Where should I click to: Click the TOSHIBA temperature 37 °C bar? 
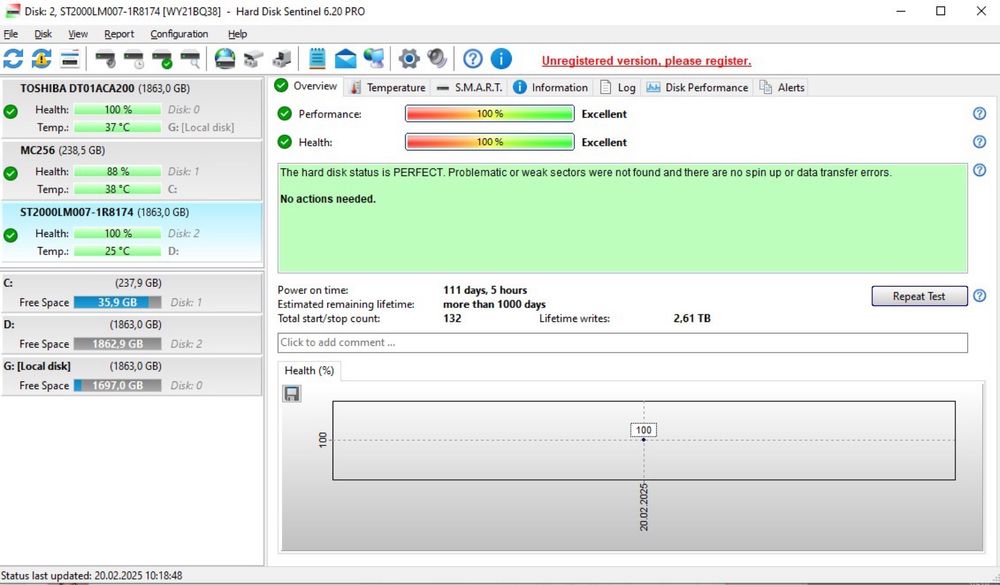(x=117, y=128)
